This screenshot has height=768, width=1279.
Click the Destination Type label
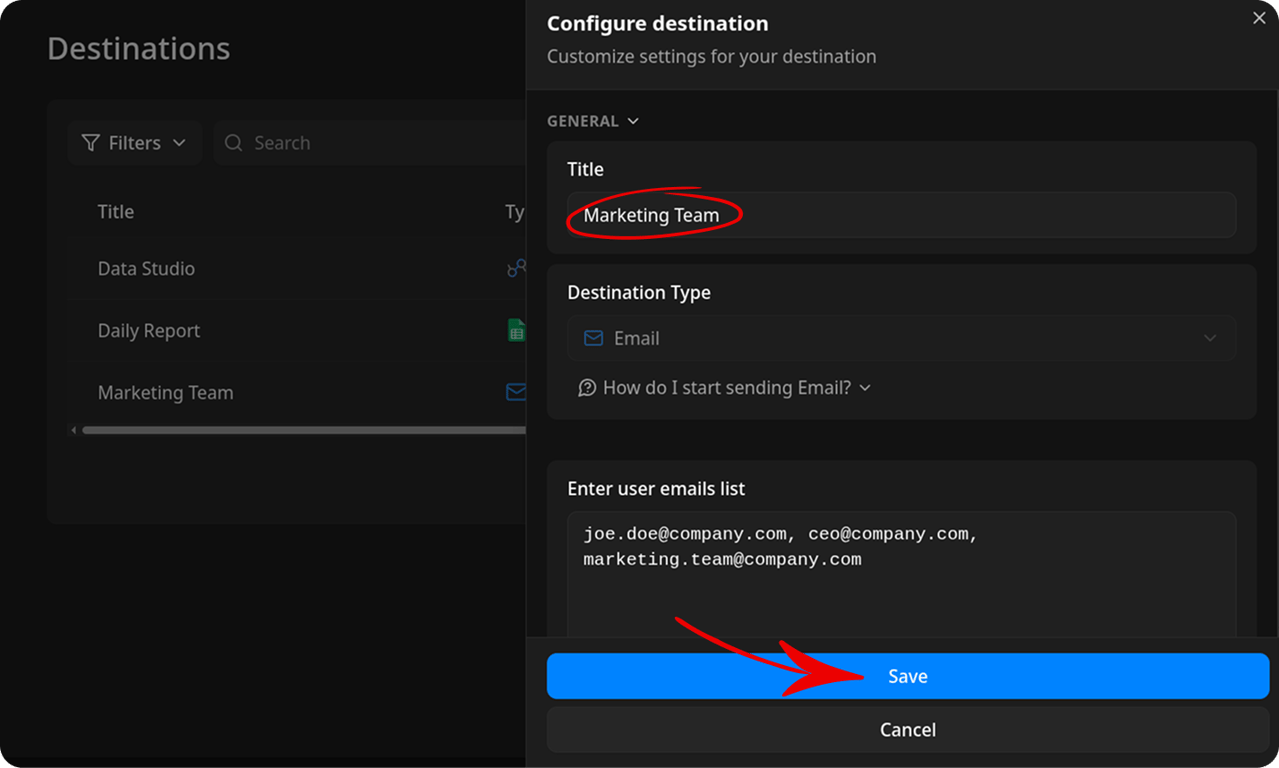pyautogui.click(x=639, y=292)
